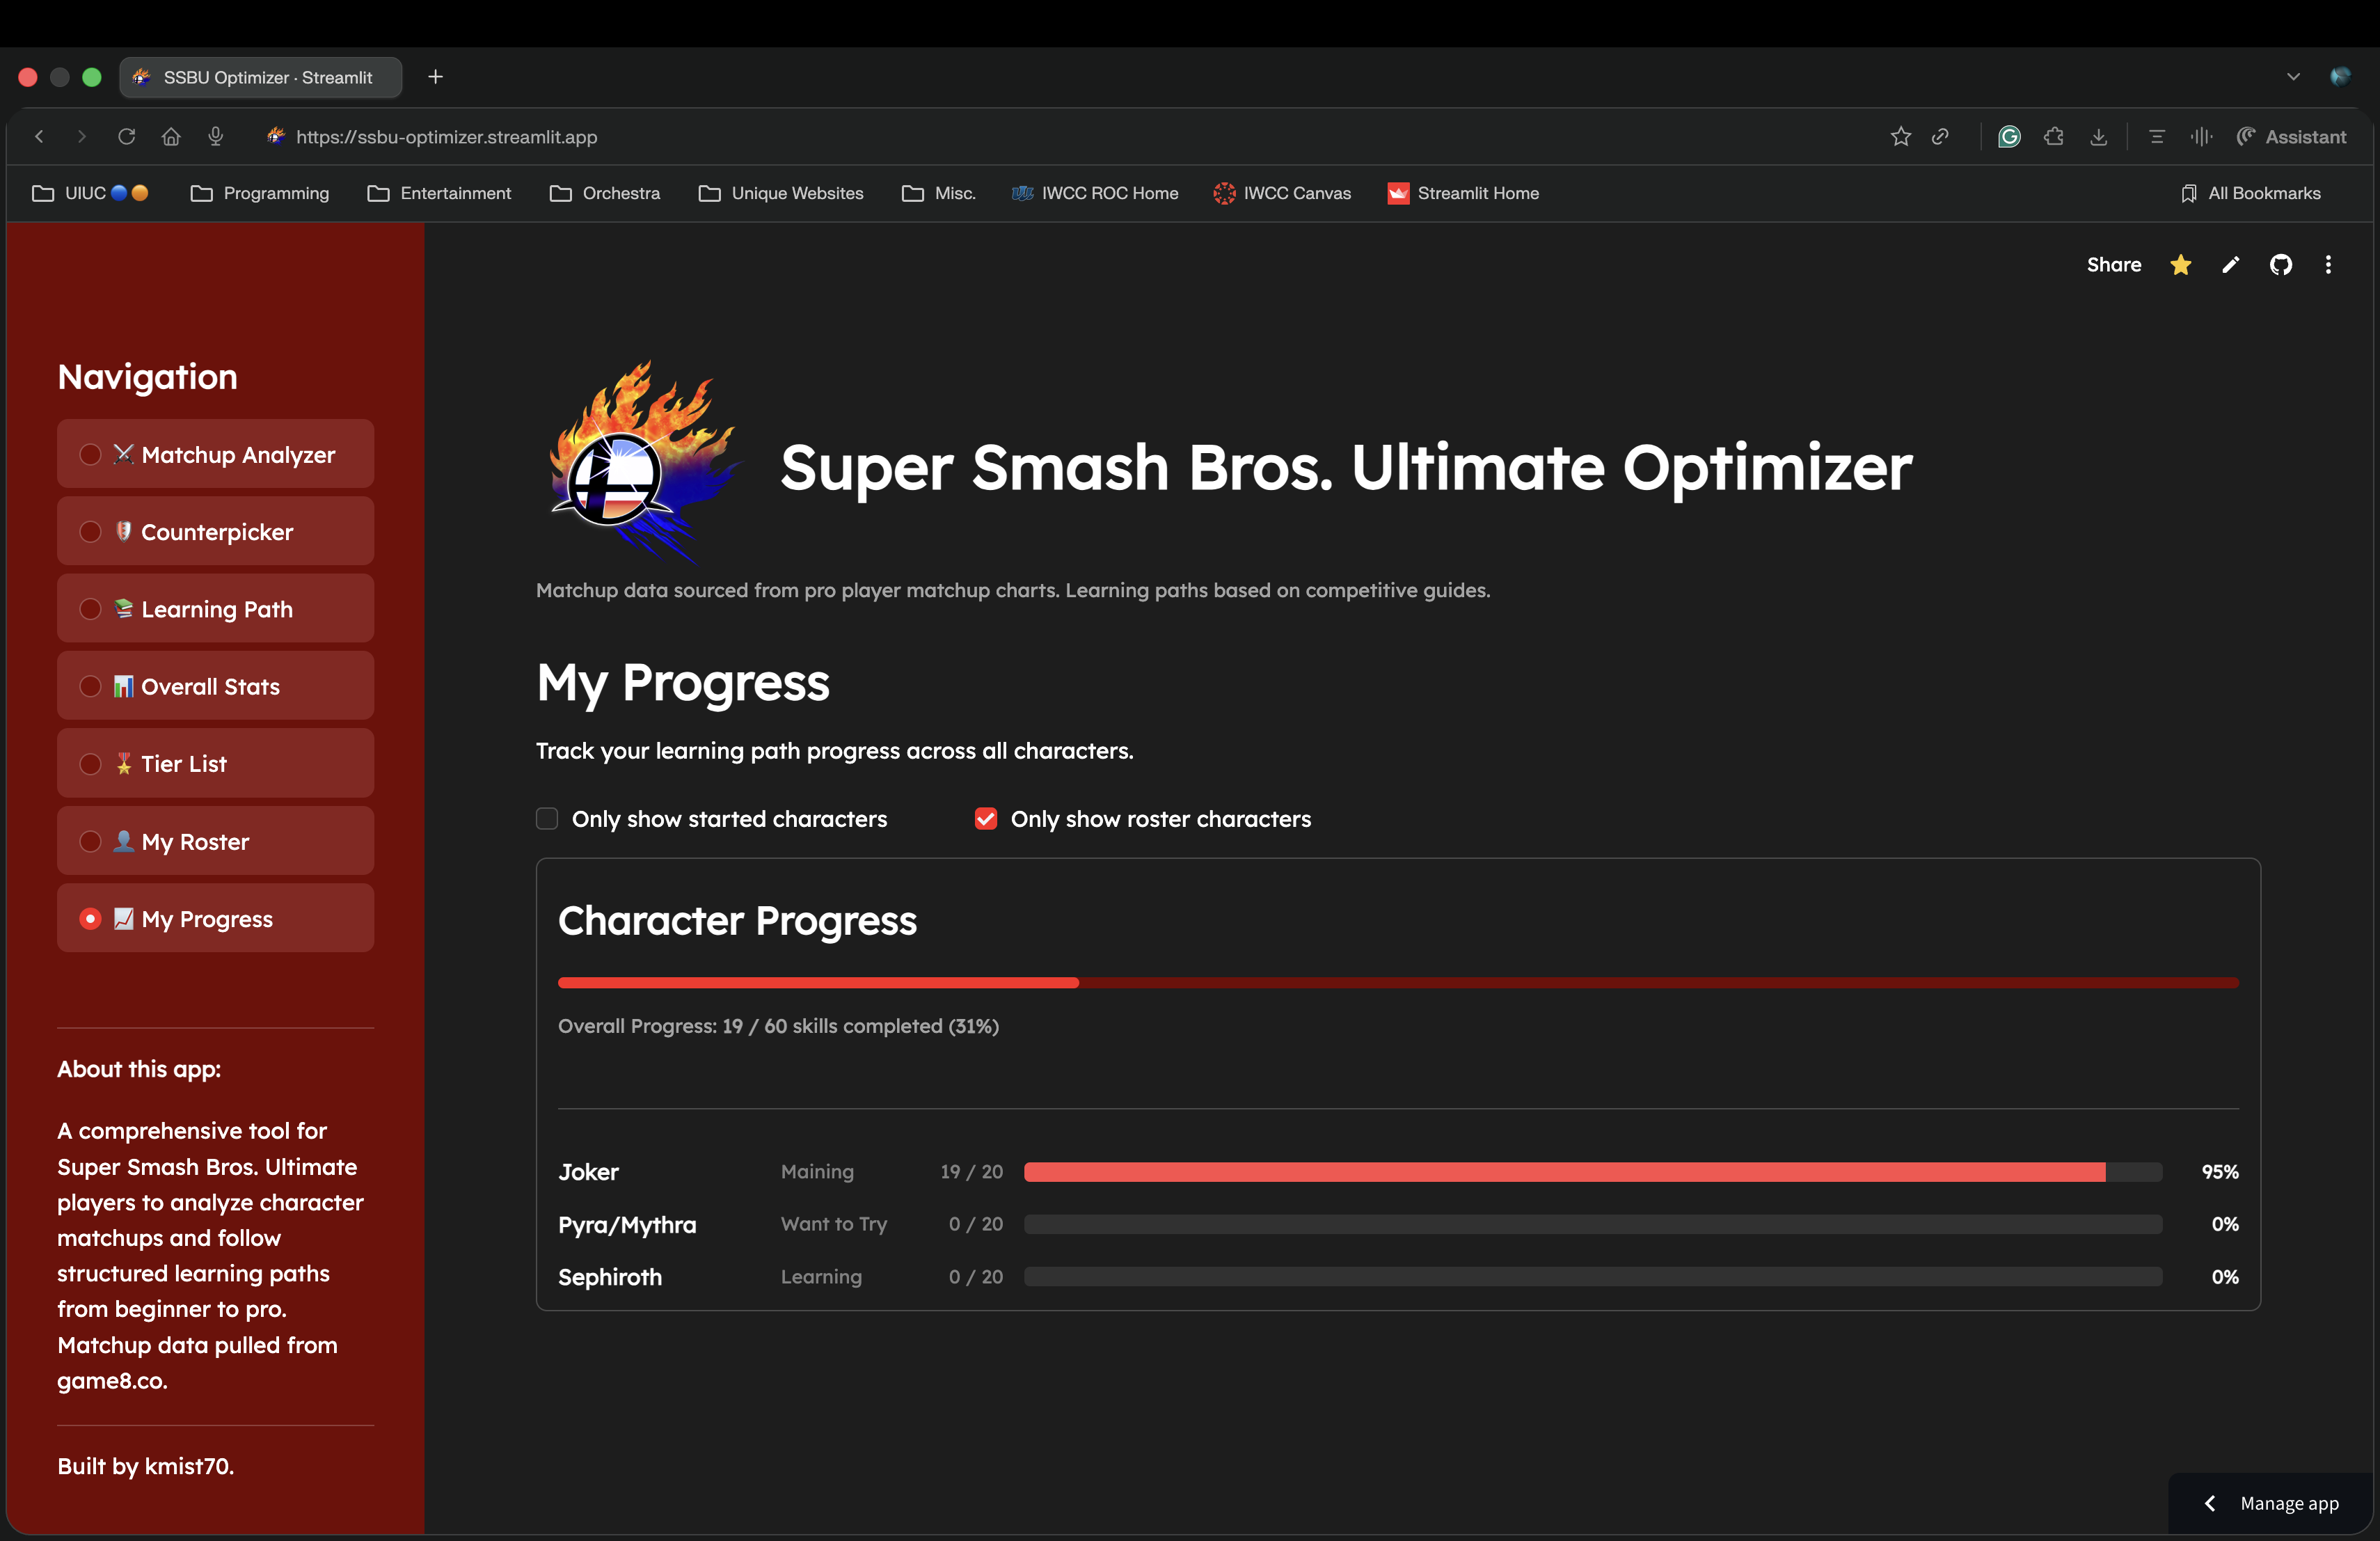The width and height of the screenshot is (2380, 1541).
Task: Open All Bookmarks panel
Action: tap(2251, 193)
